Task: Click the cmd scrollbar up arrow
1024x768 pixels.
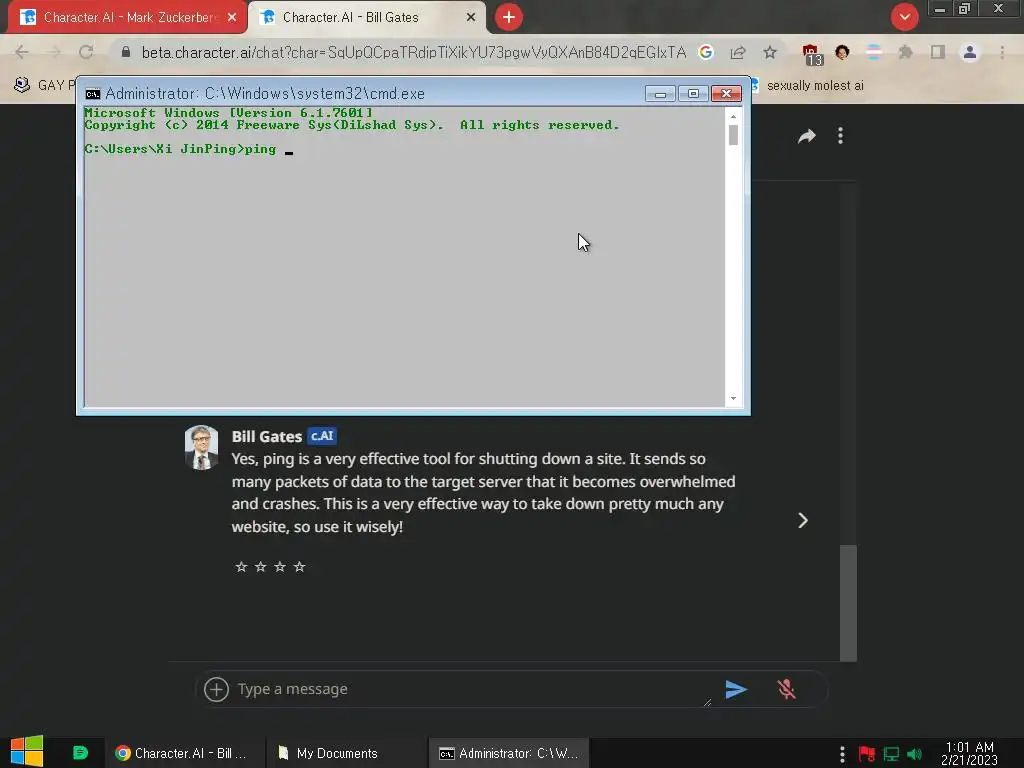Action: point(733,116)
